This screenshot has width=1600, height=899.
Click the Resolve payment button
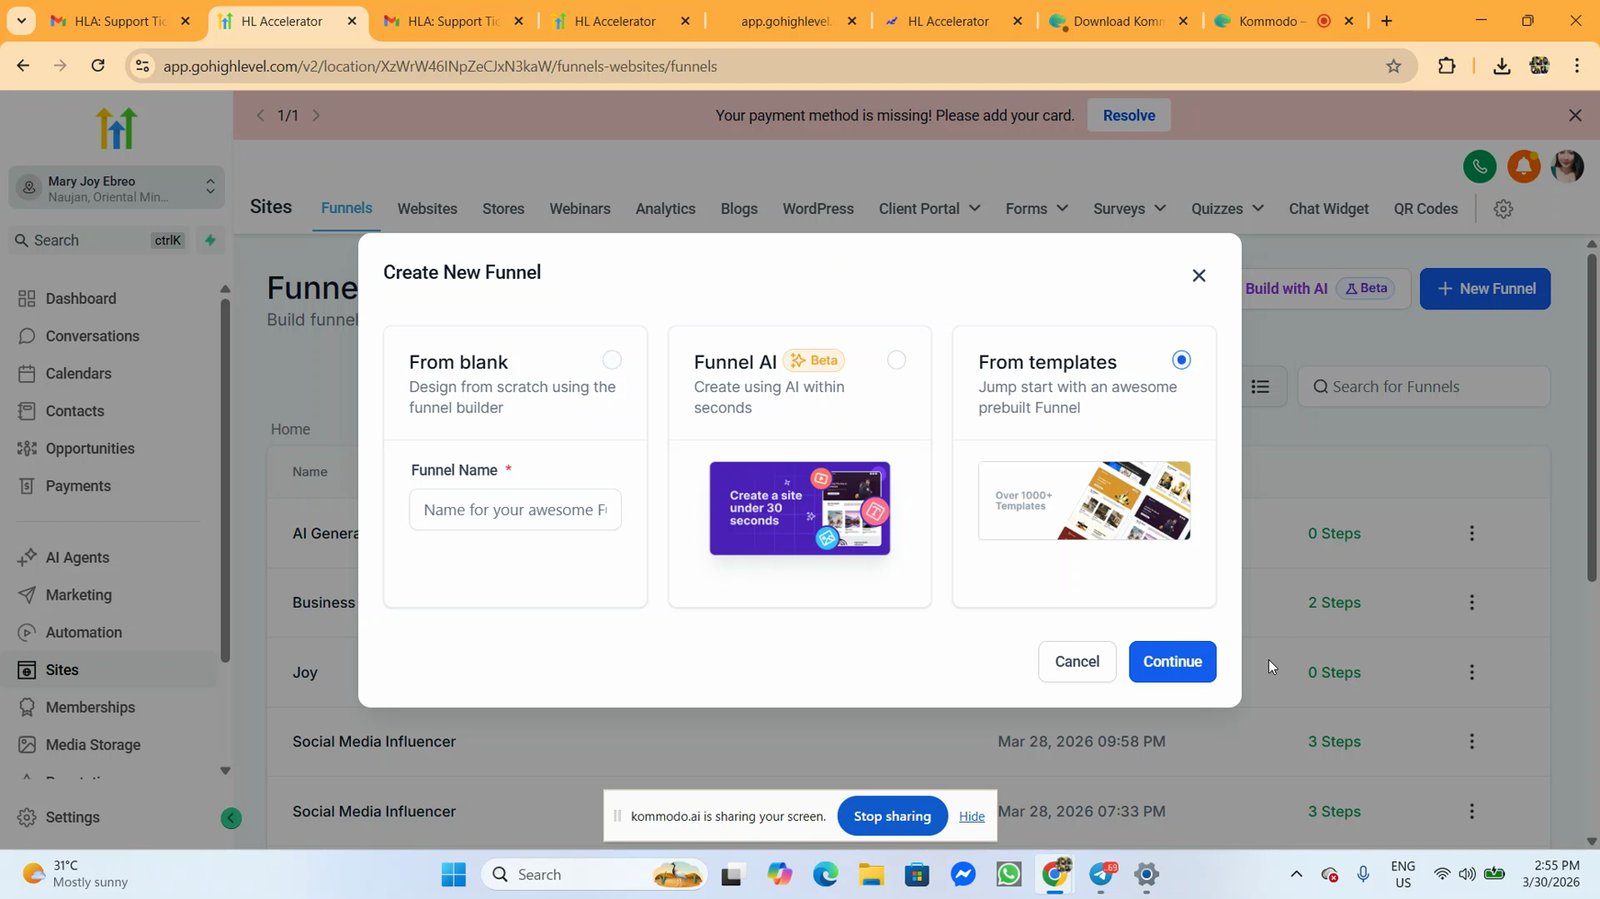[x=1129, y=115]
